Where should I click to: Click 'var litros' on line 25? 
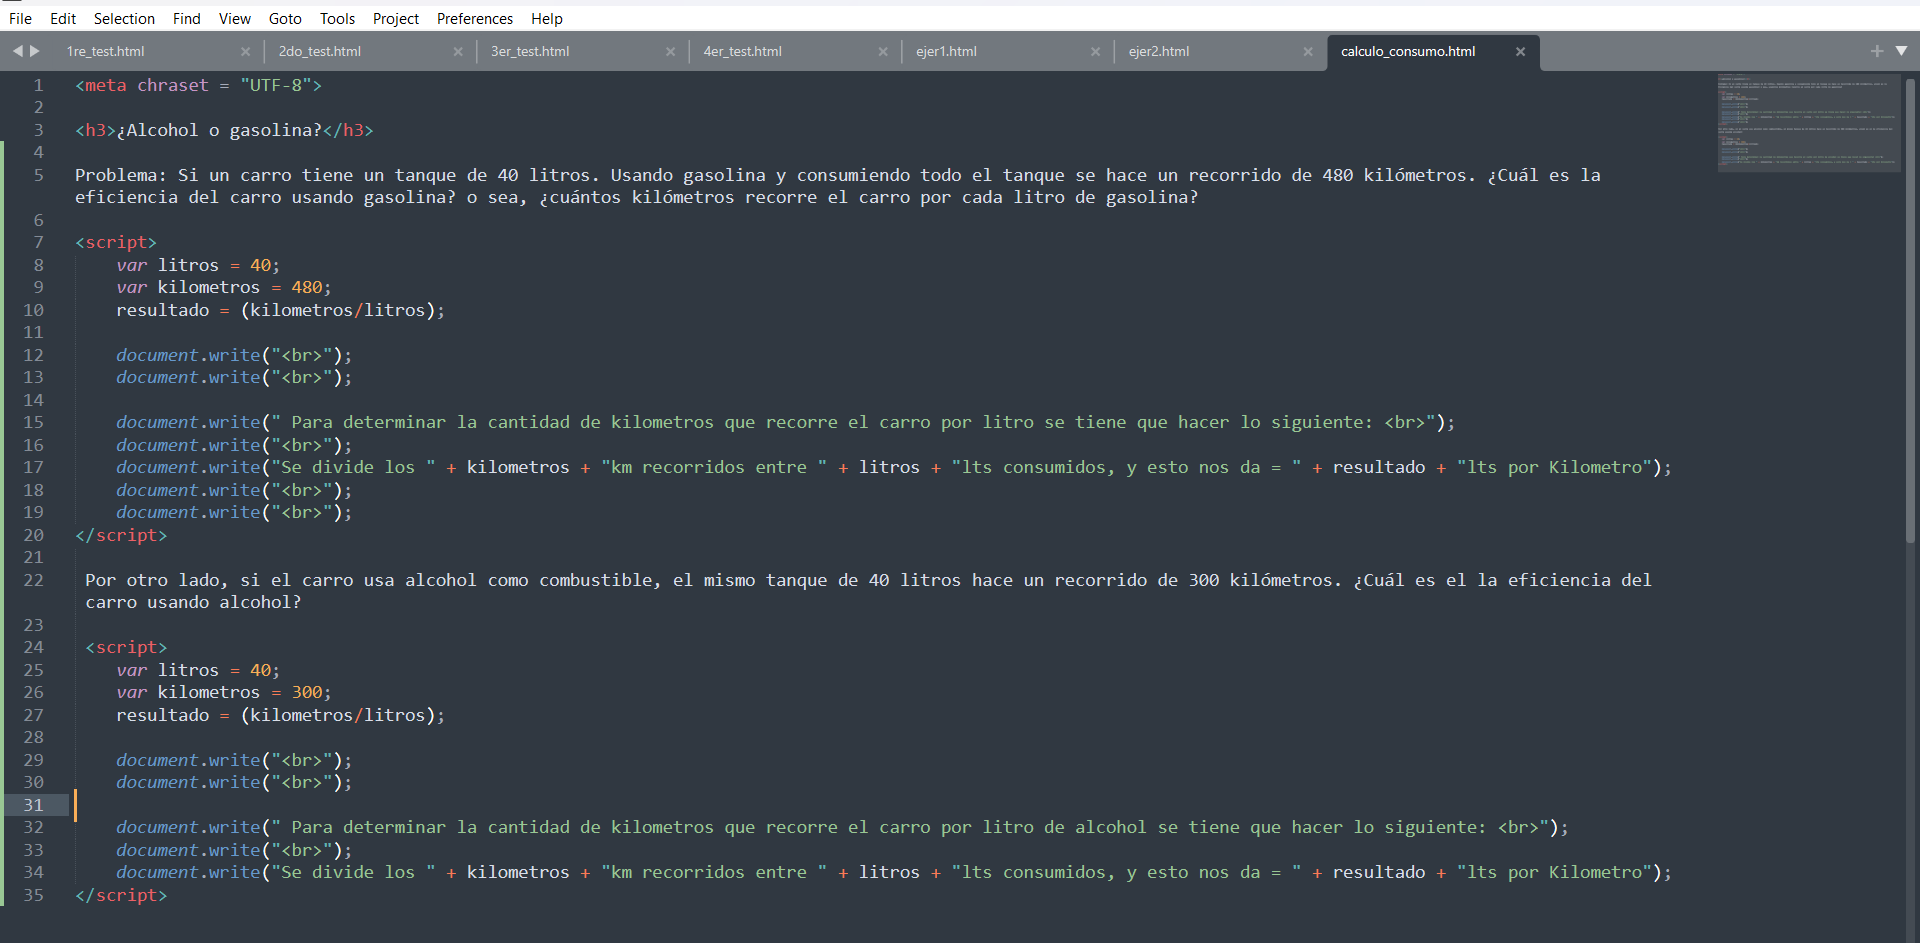[x=167, y=670]
